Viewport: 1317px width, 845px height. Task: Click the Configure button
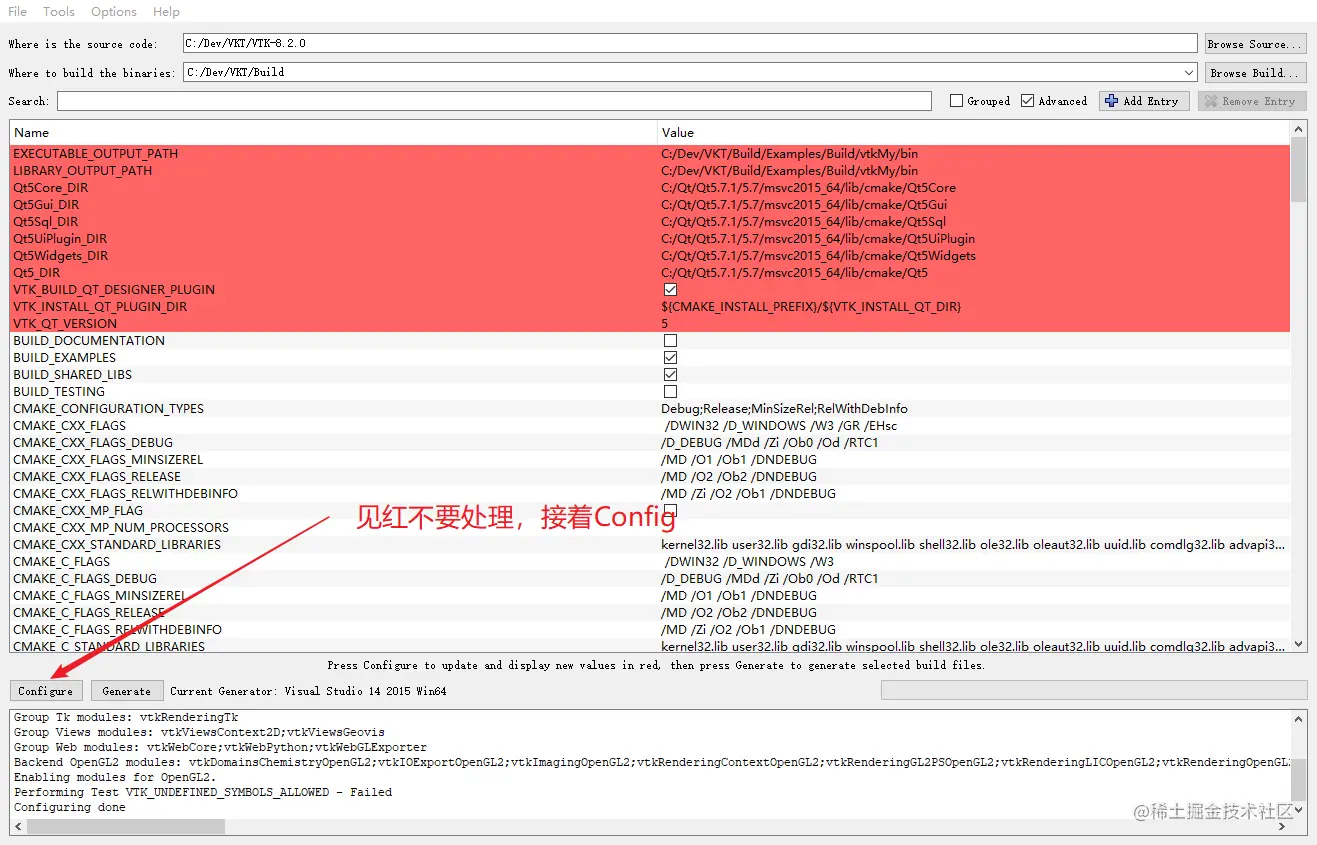pyautogui.click(x=46, y=691)
